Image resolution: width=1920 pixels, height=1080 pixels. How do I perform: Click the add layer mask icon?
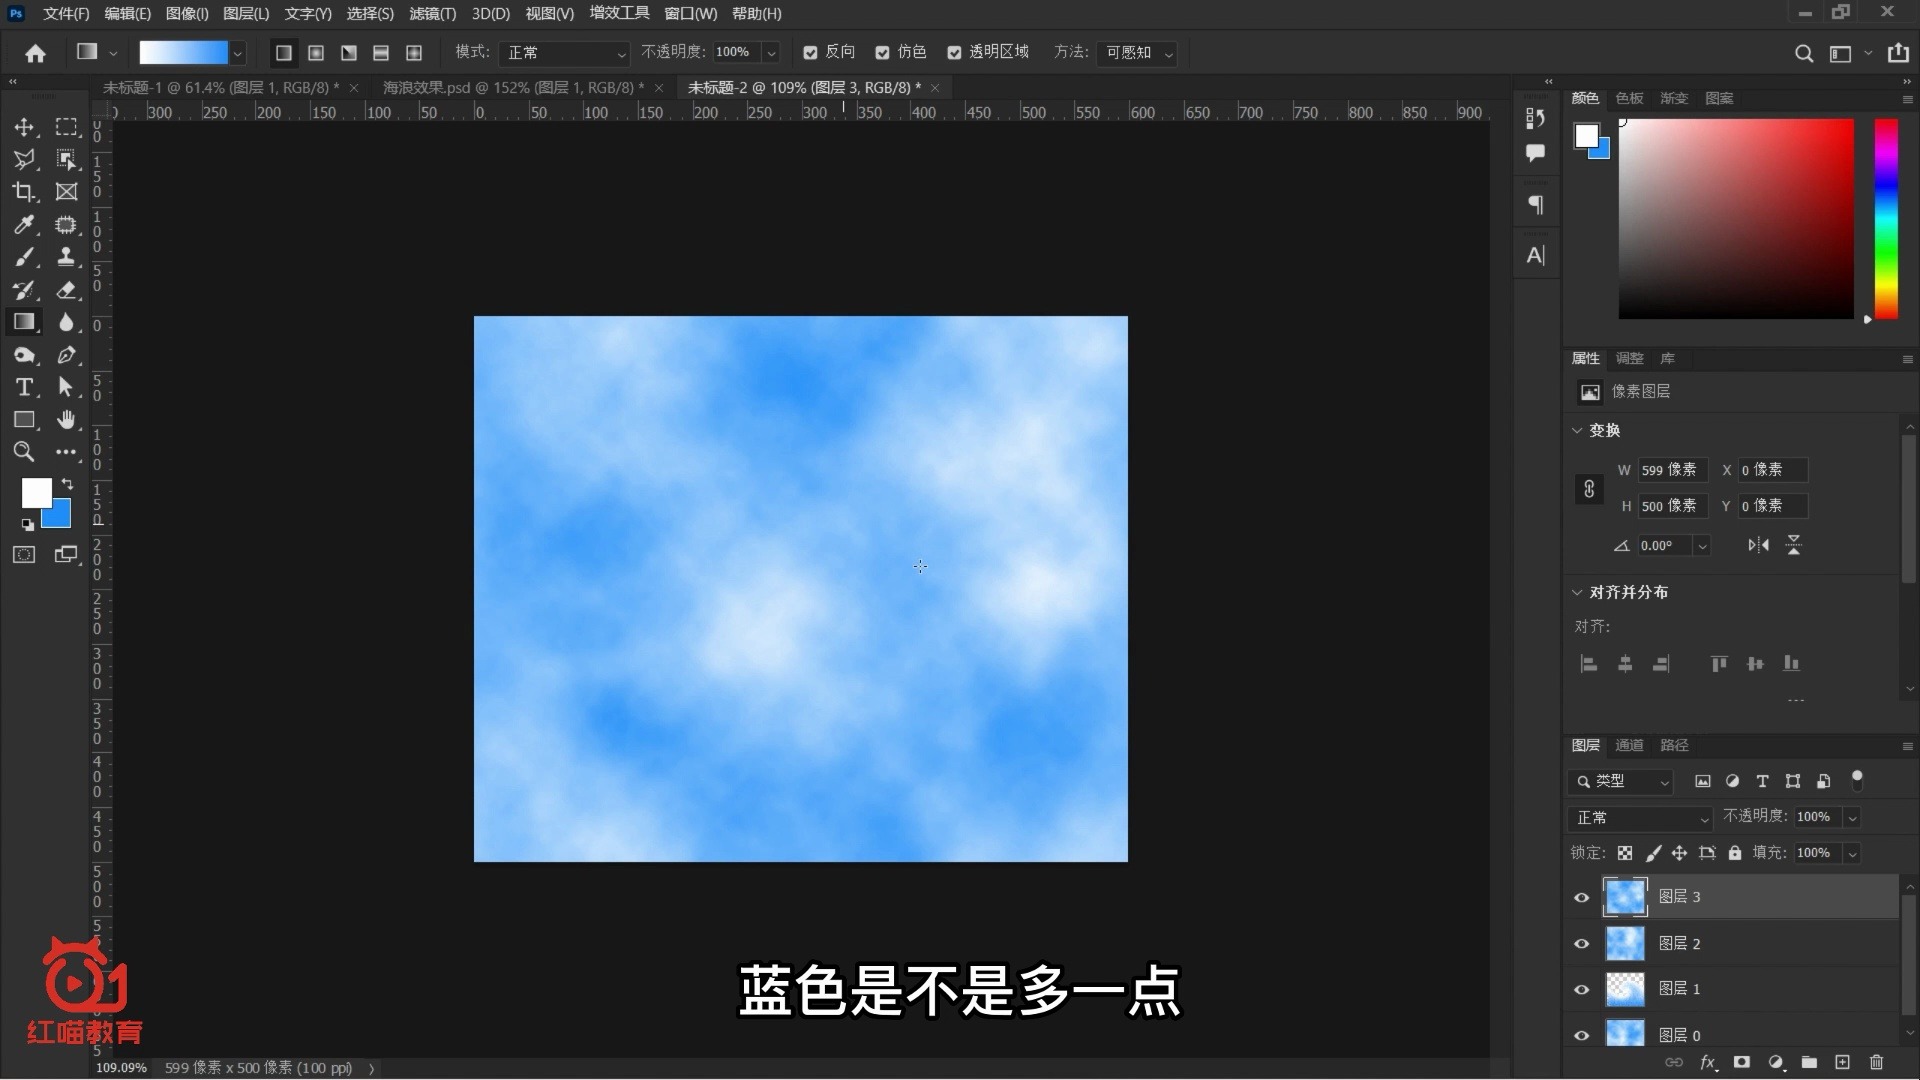point(1742,1062)
